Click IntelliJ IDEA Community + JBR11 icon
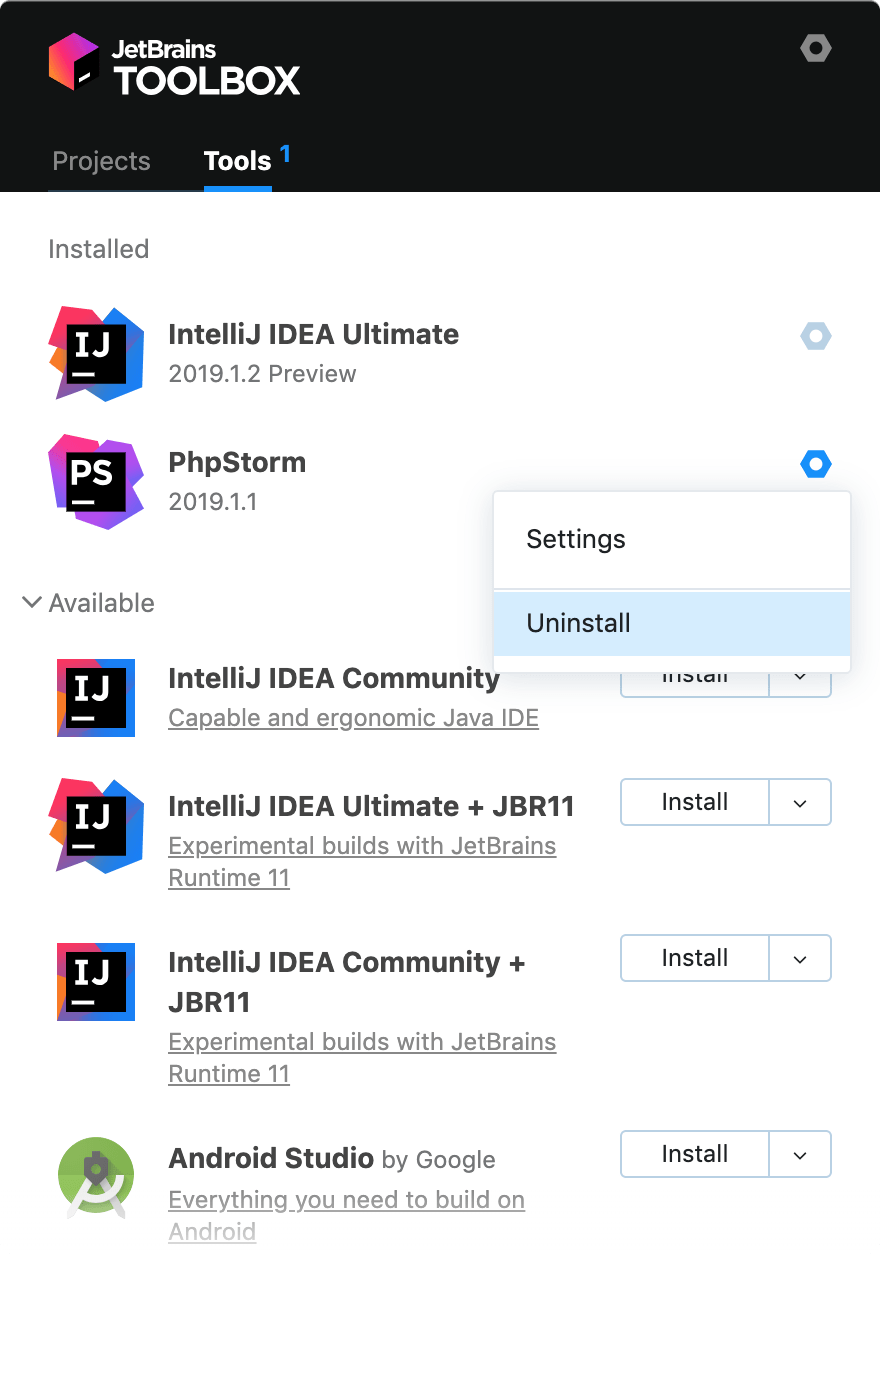 coord(96,982)
